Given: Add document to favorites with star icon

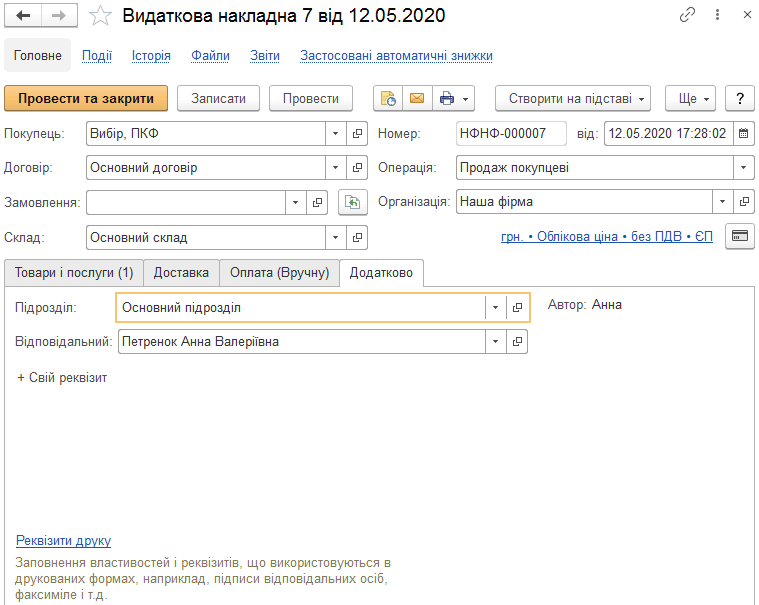Looking at the screenshot, I should pos(100,16).
